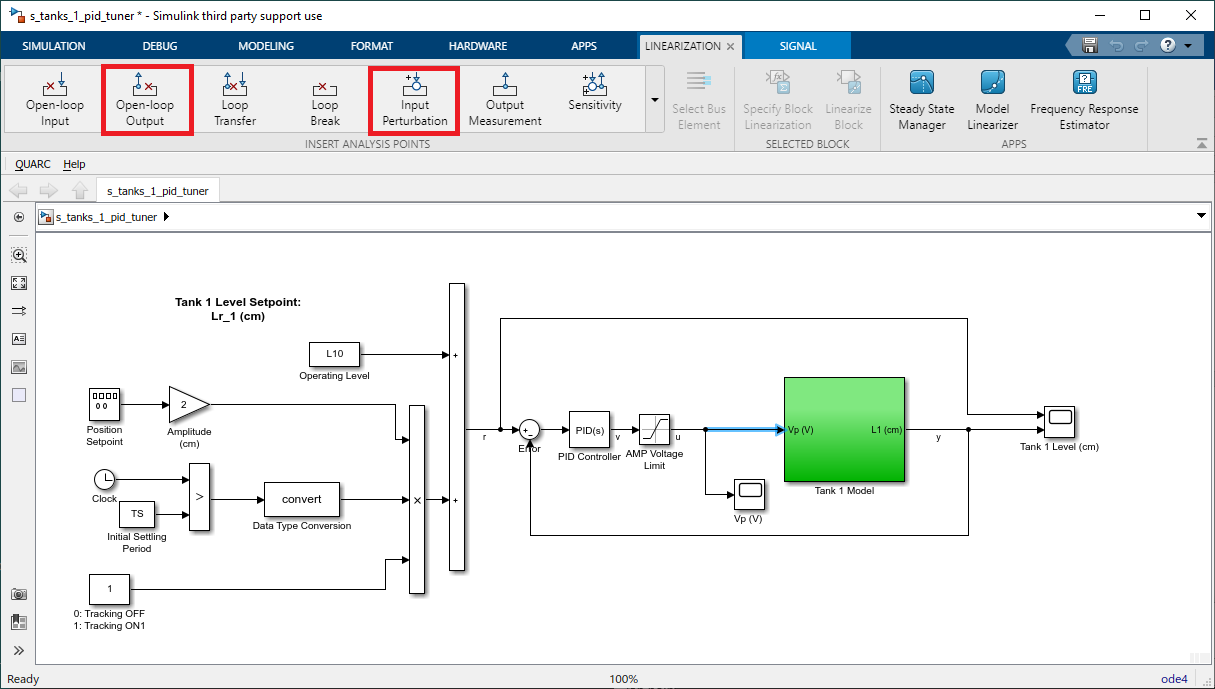Insert a Loop Break point
The height and width of the screenshot is (689, 1215).
click(325, 99)
